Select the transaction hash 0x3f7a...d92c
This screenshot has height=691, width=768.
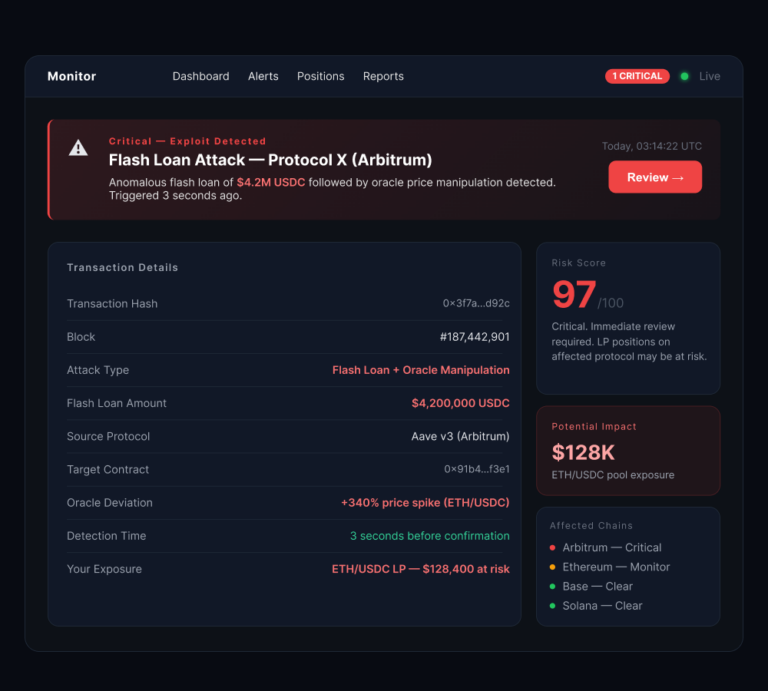pos(476,303)
